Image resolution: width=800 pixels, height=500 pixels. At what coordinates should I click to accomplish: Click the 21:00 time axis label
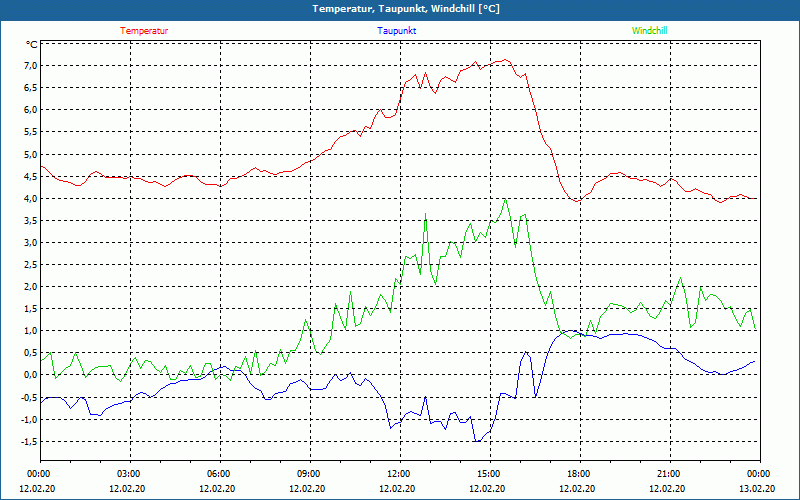pos(670,474)
